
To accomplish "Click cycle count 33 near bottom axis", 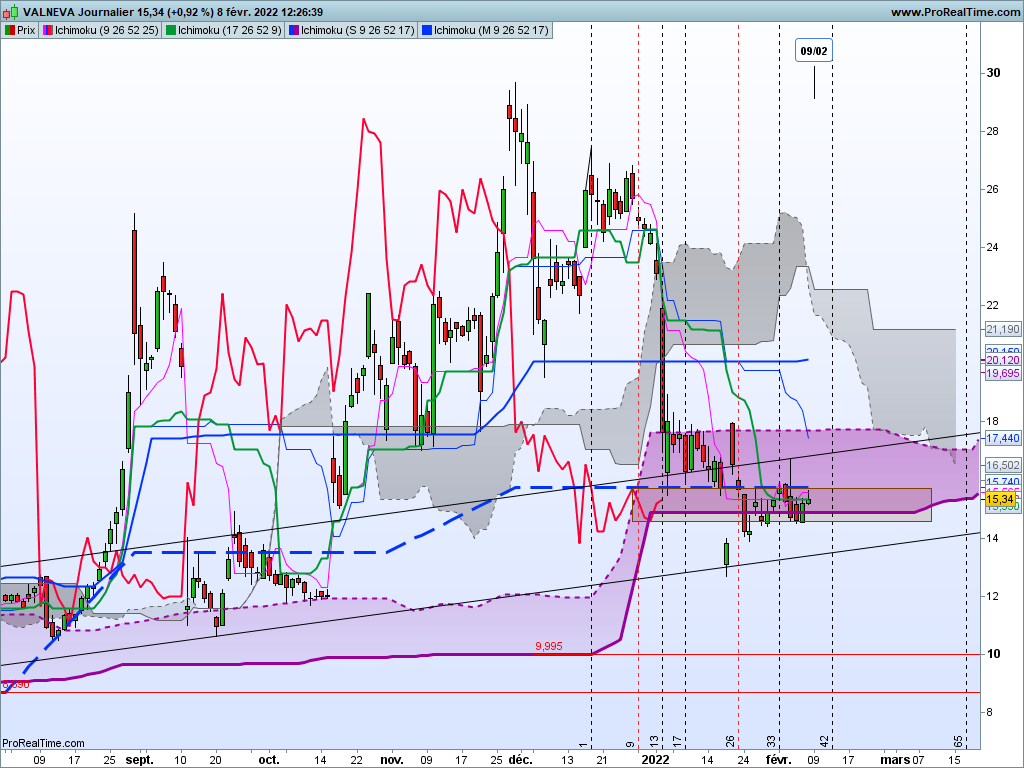I will pyautogui.click(x=771, y=741).
